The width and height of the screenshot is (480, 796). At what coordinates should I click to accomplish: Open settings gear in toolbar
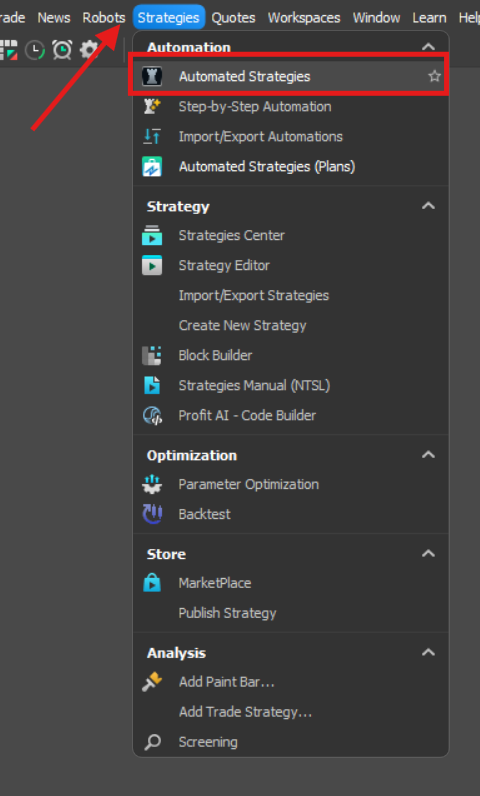point(89,50)
